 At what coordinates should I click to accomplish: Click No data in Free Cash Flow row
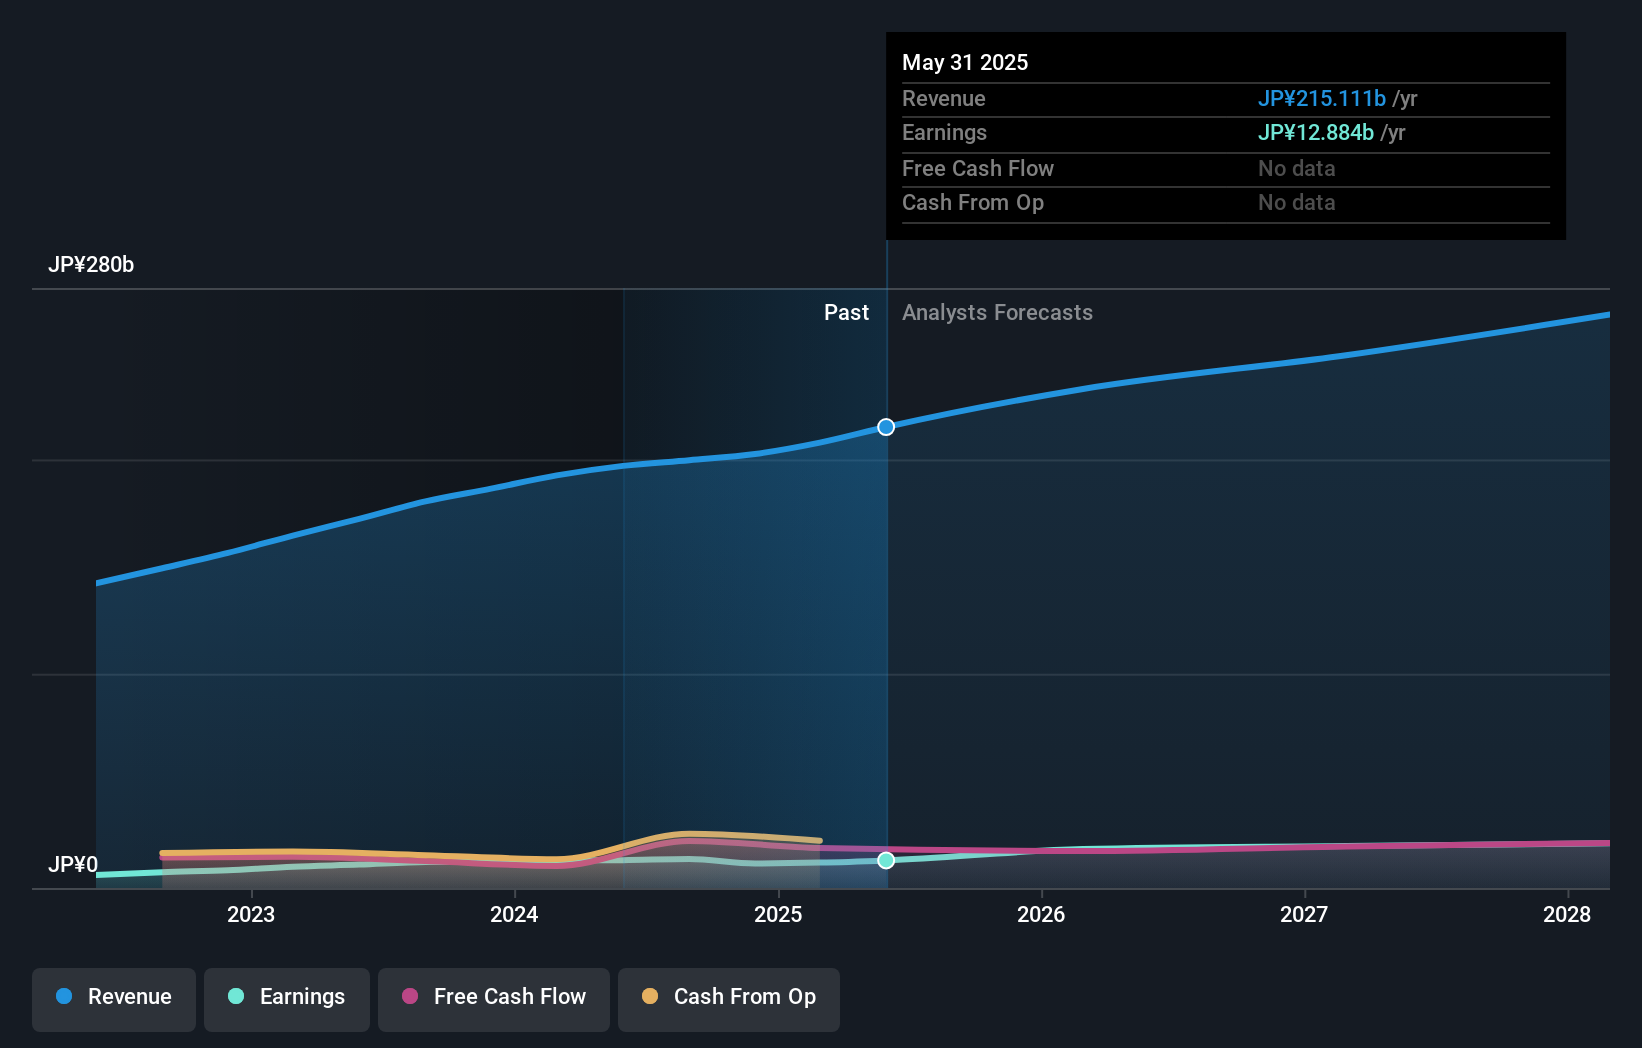(1297, 168)
